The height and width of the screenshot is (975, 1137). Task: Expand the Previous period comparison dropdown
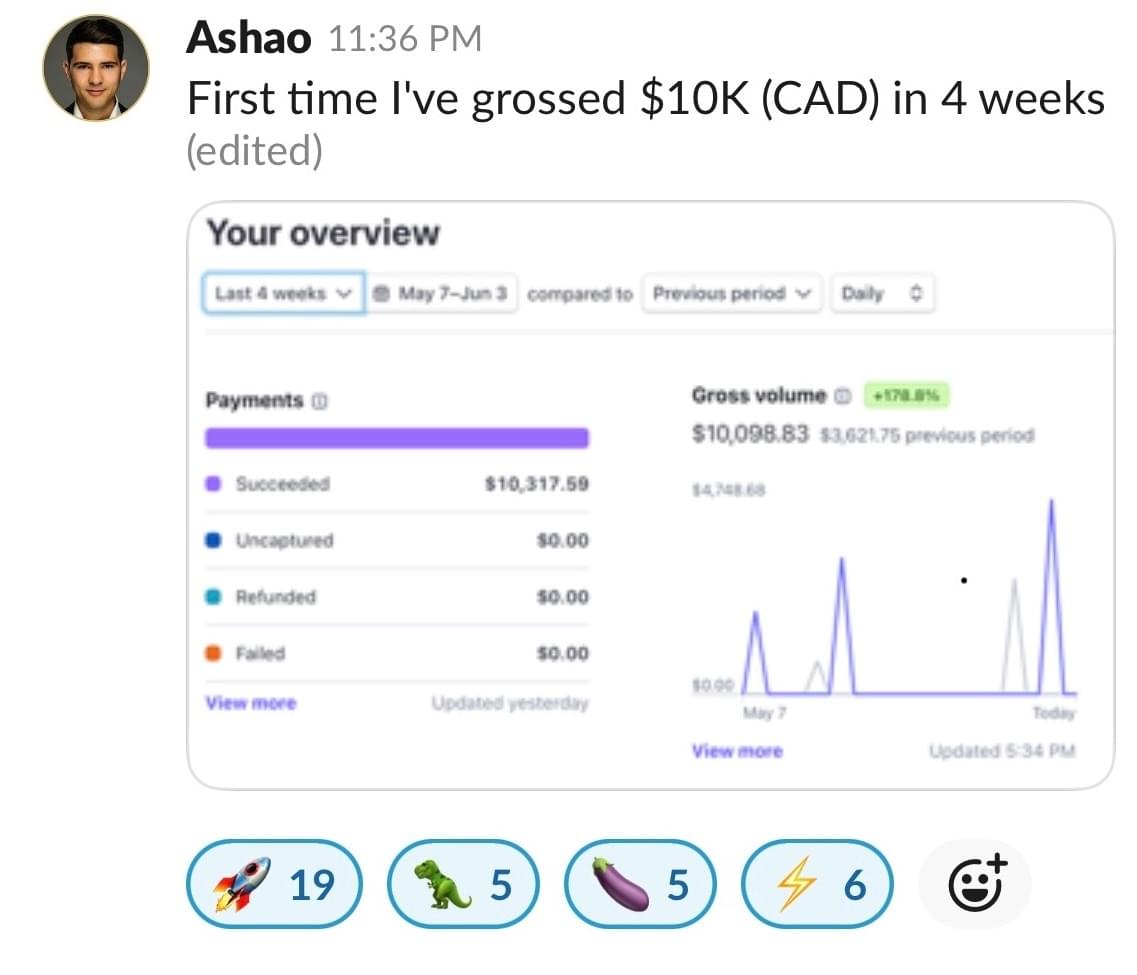[732, 294]
